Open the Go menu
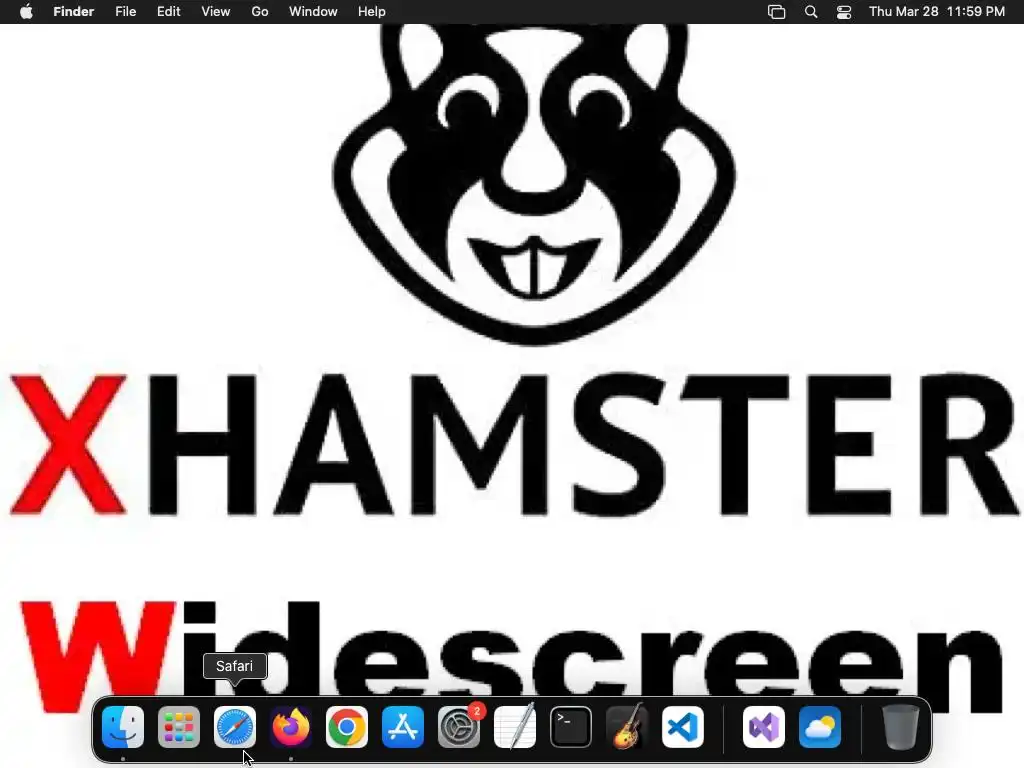 260,12
